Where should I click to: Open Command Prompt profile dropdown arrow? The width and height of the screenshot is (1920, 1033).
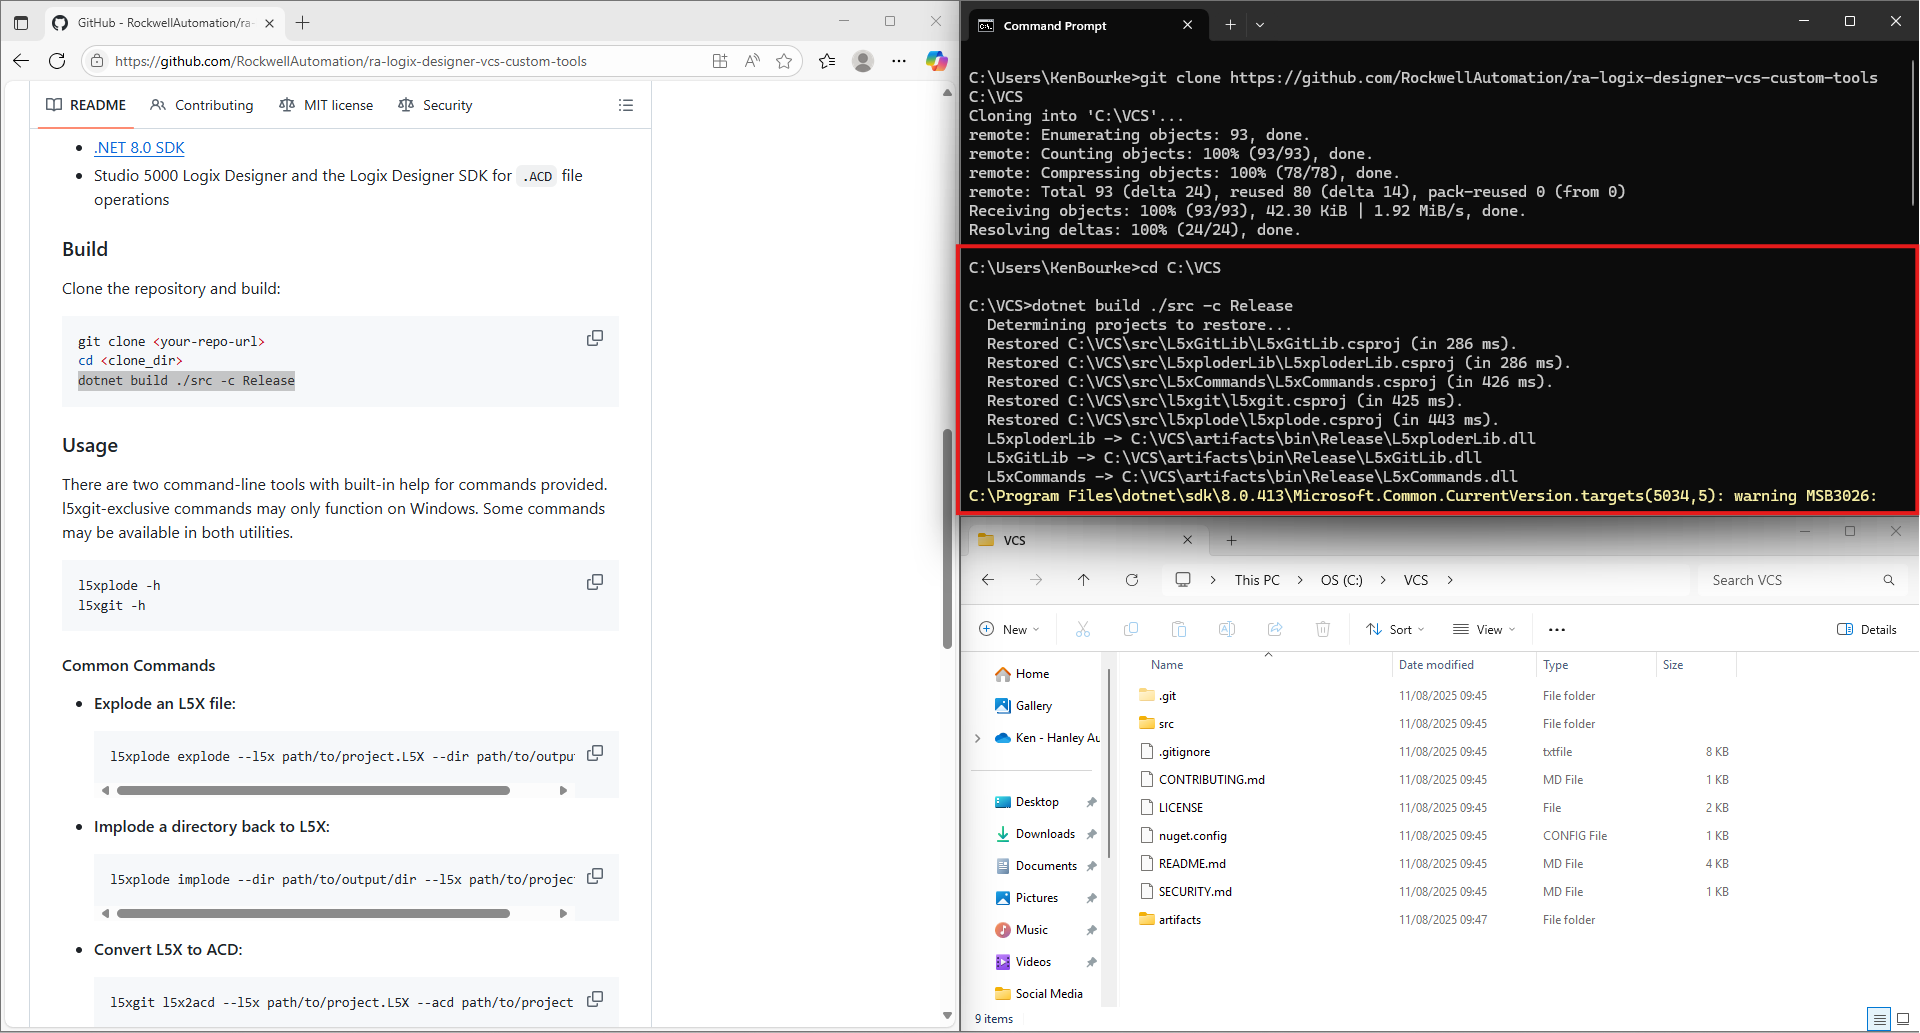1260,25
